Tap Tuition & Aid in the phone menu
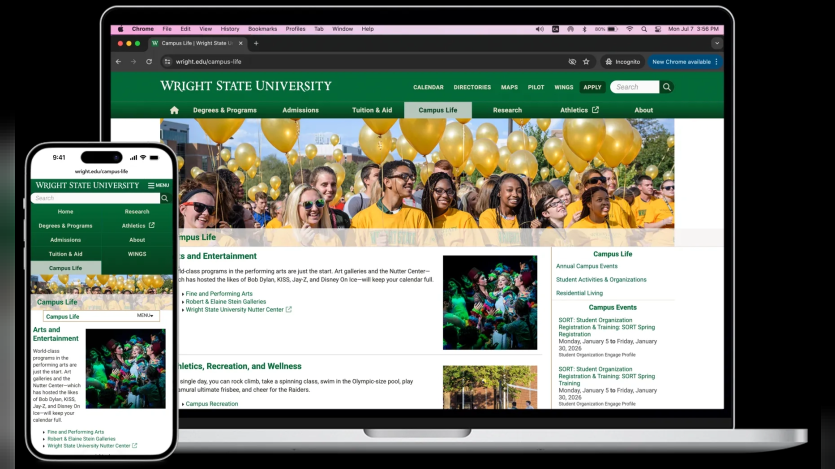 [x=66, y=254]
